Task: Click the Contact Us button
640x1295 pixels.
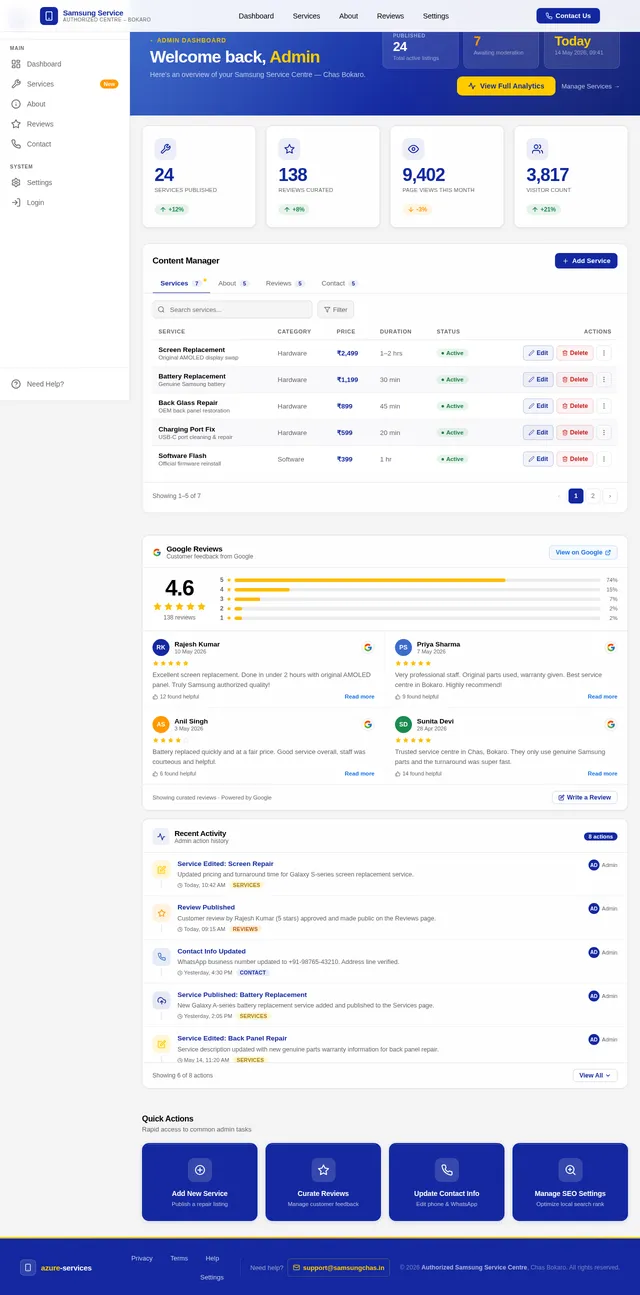Action: click(x=568, y=16)
